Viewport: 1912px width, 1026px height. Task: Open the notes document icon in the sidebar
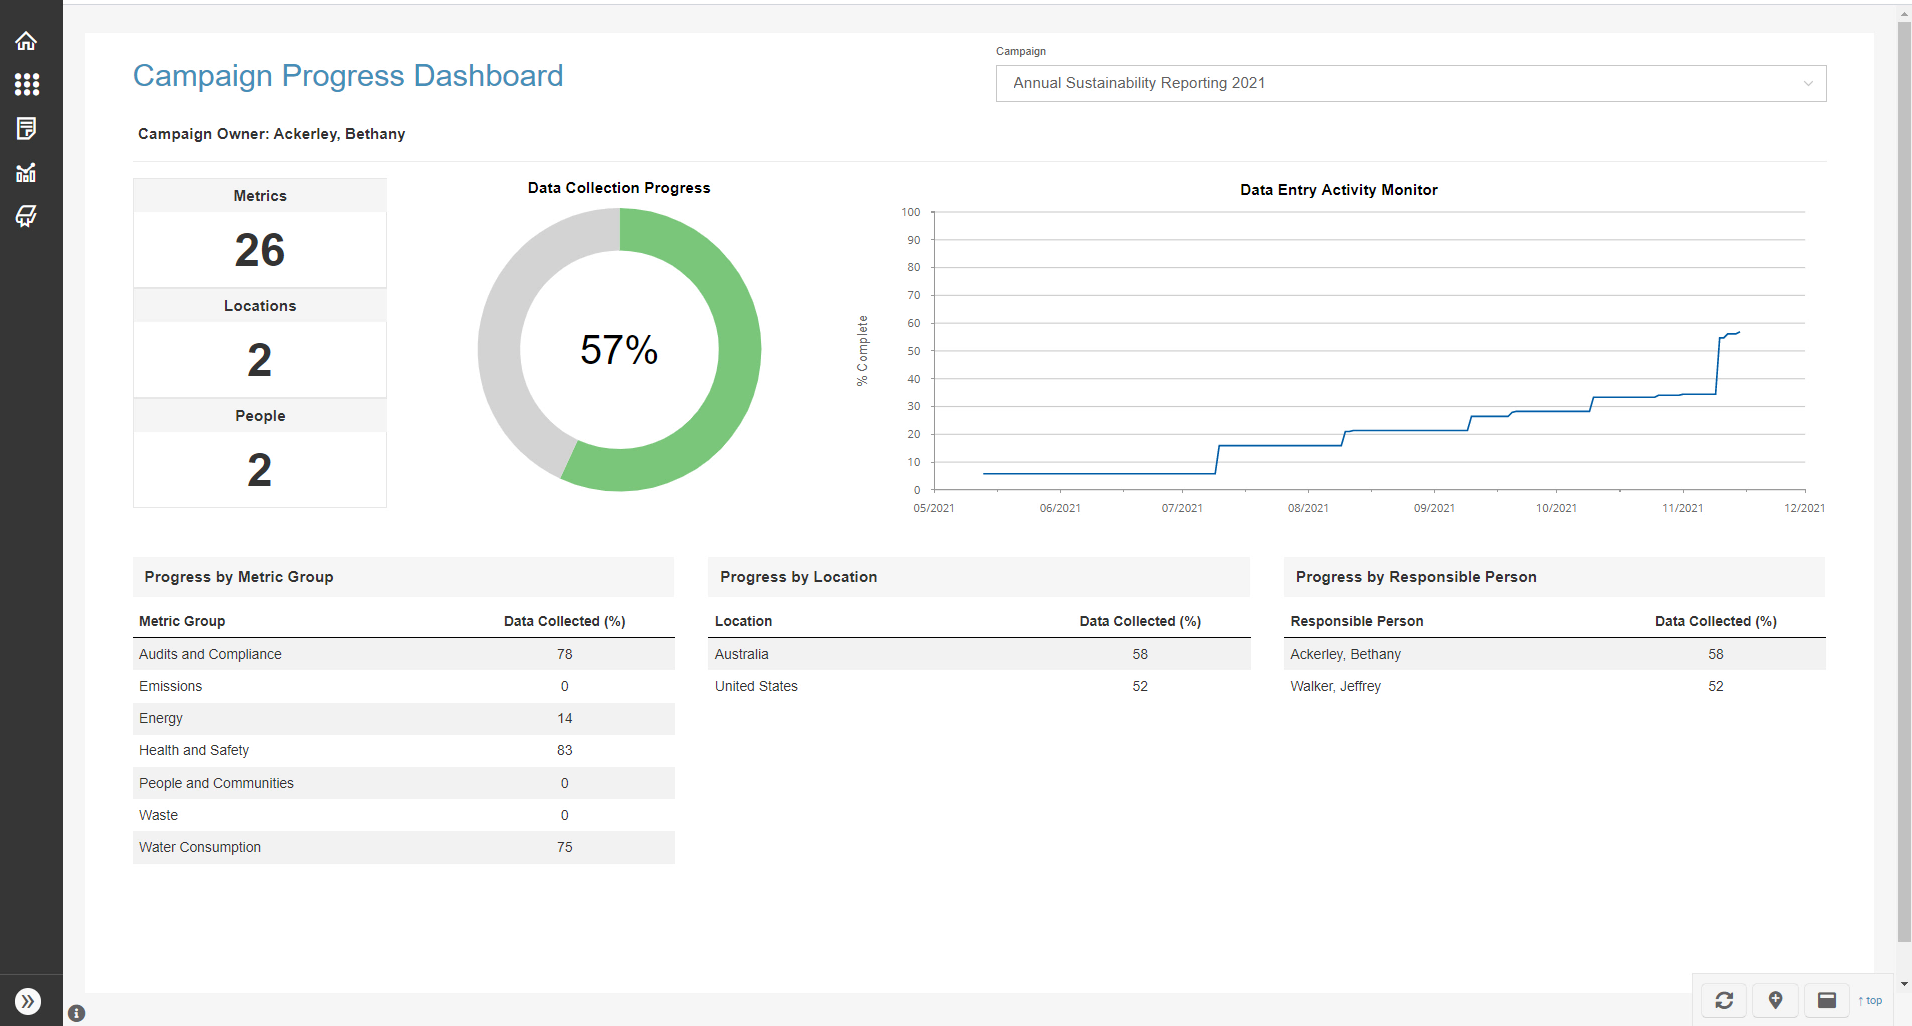(26, 128)
